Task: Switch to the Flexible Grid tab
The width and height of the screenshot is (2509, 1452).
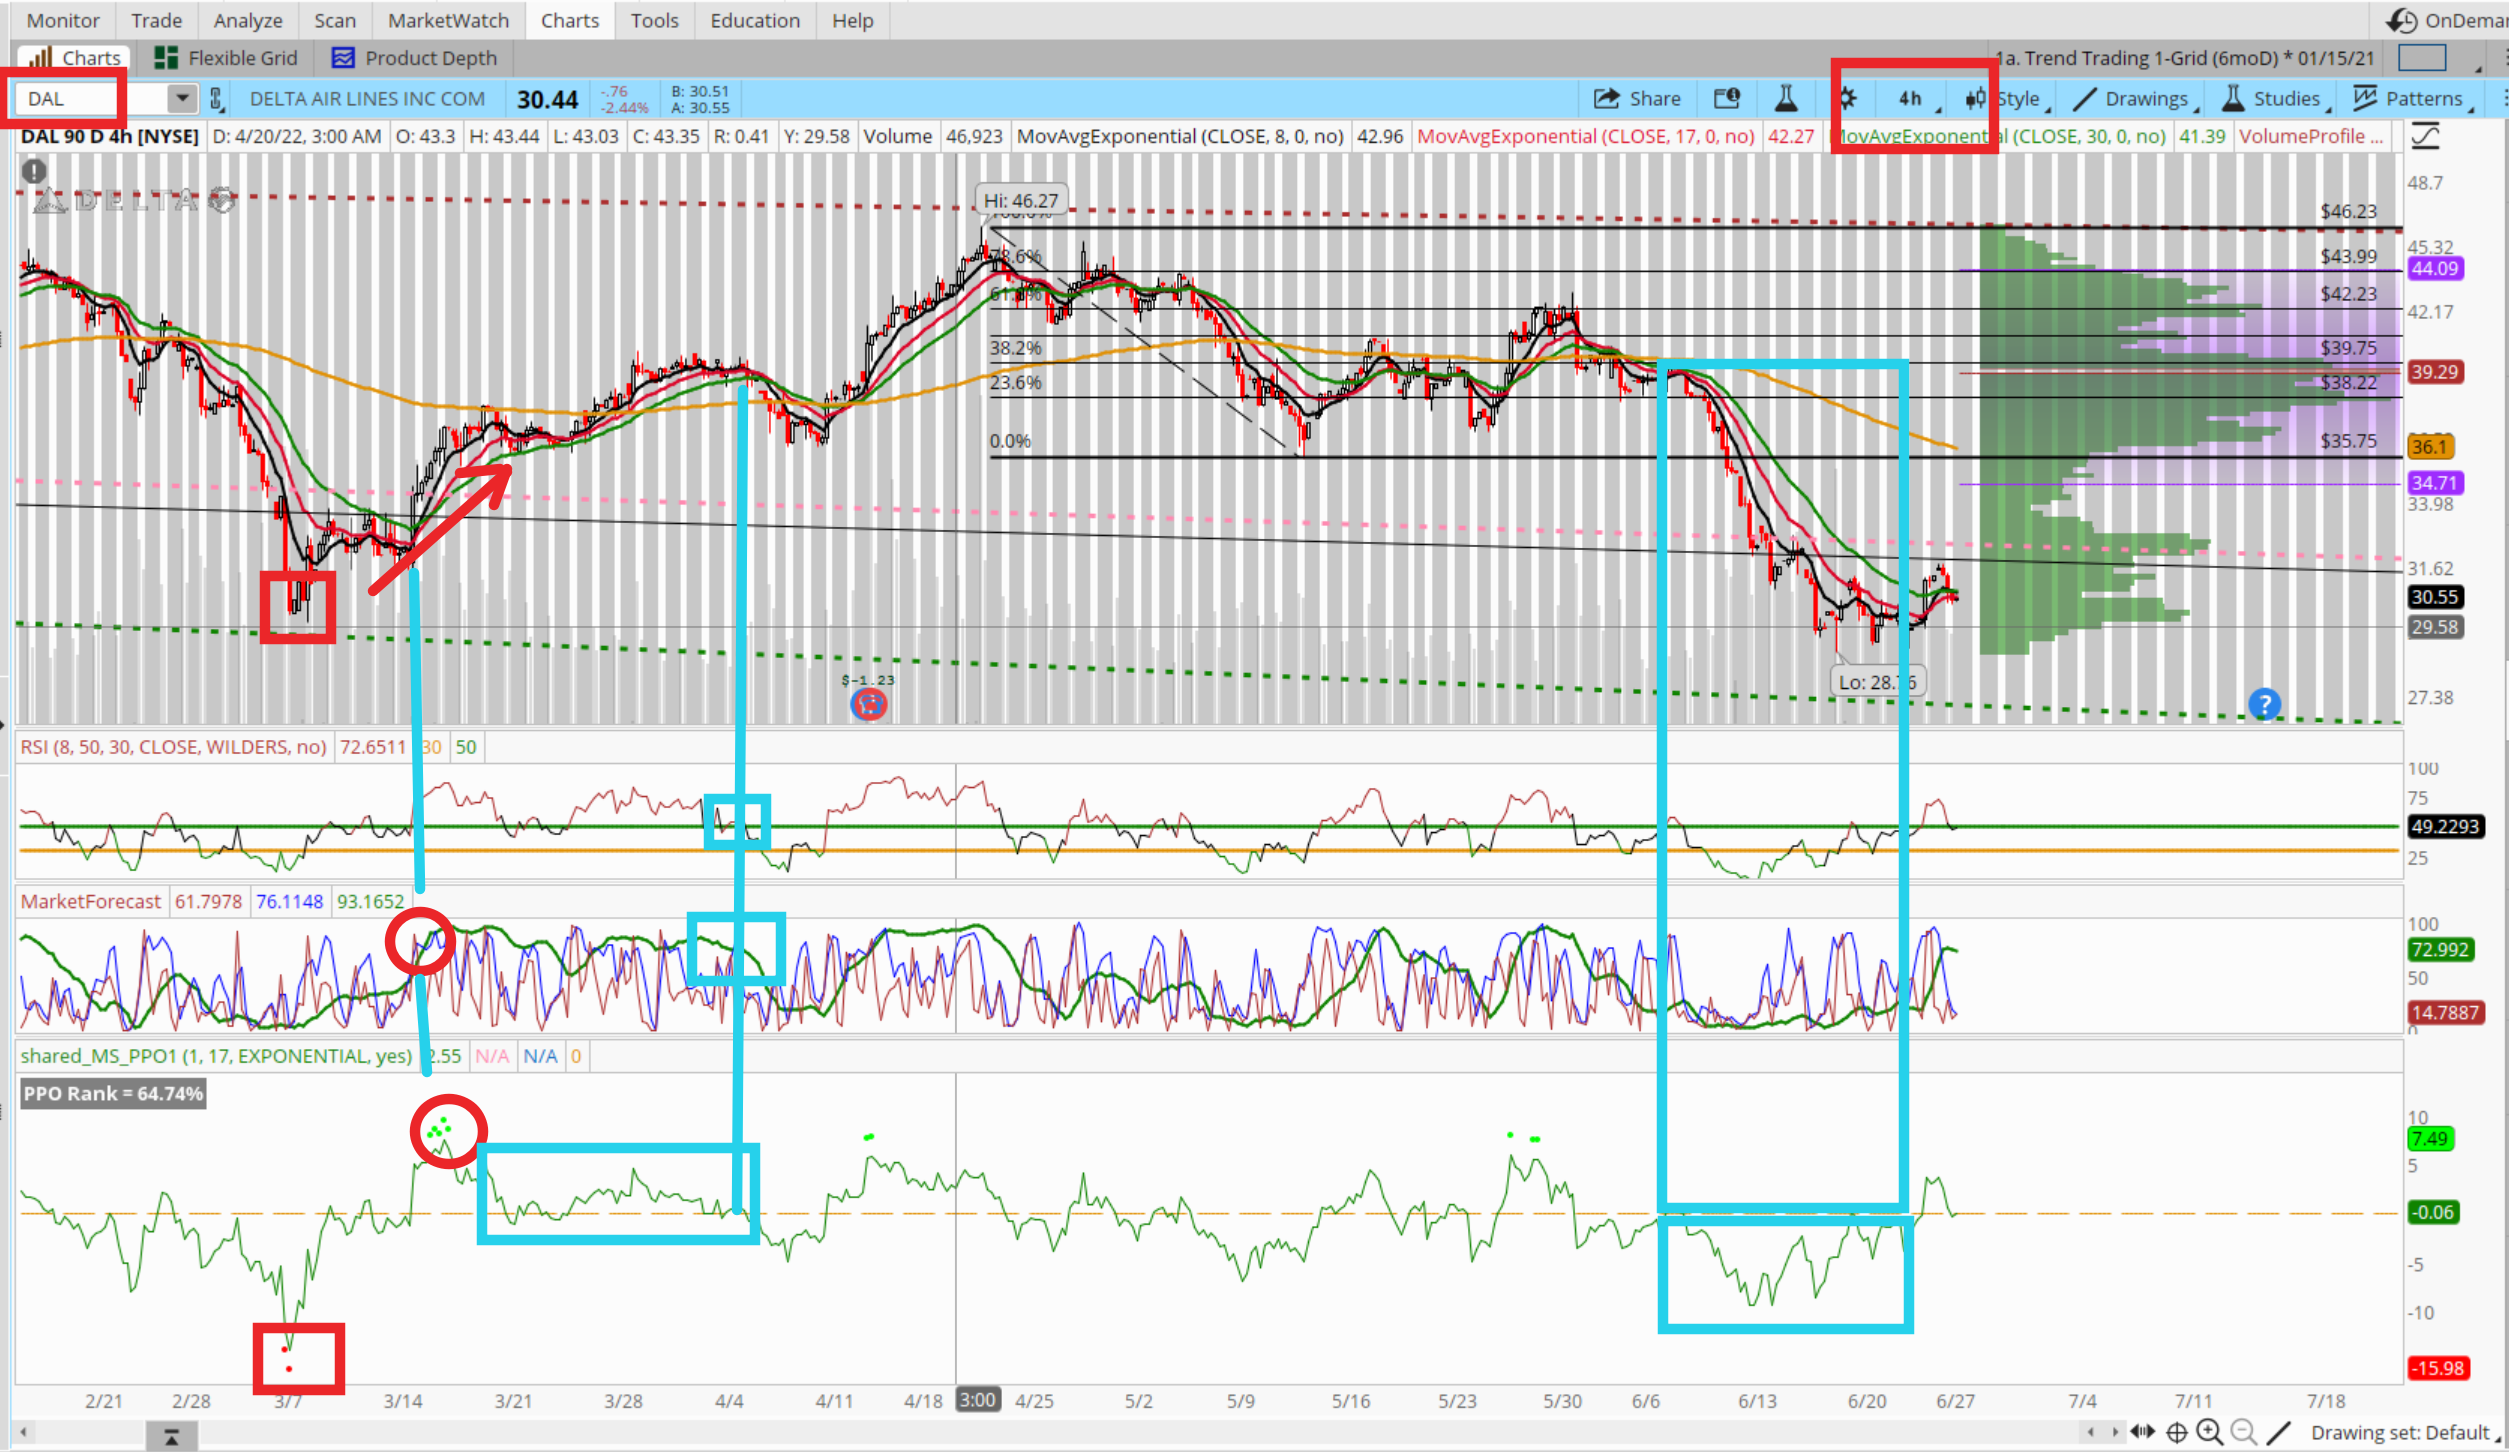Action: click(227, 58)
